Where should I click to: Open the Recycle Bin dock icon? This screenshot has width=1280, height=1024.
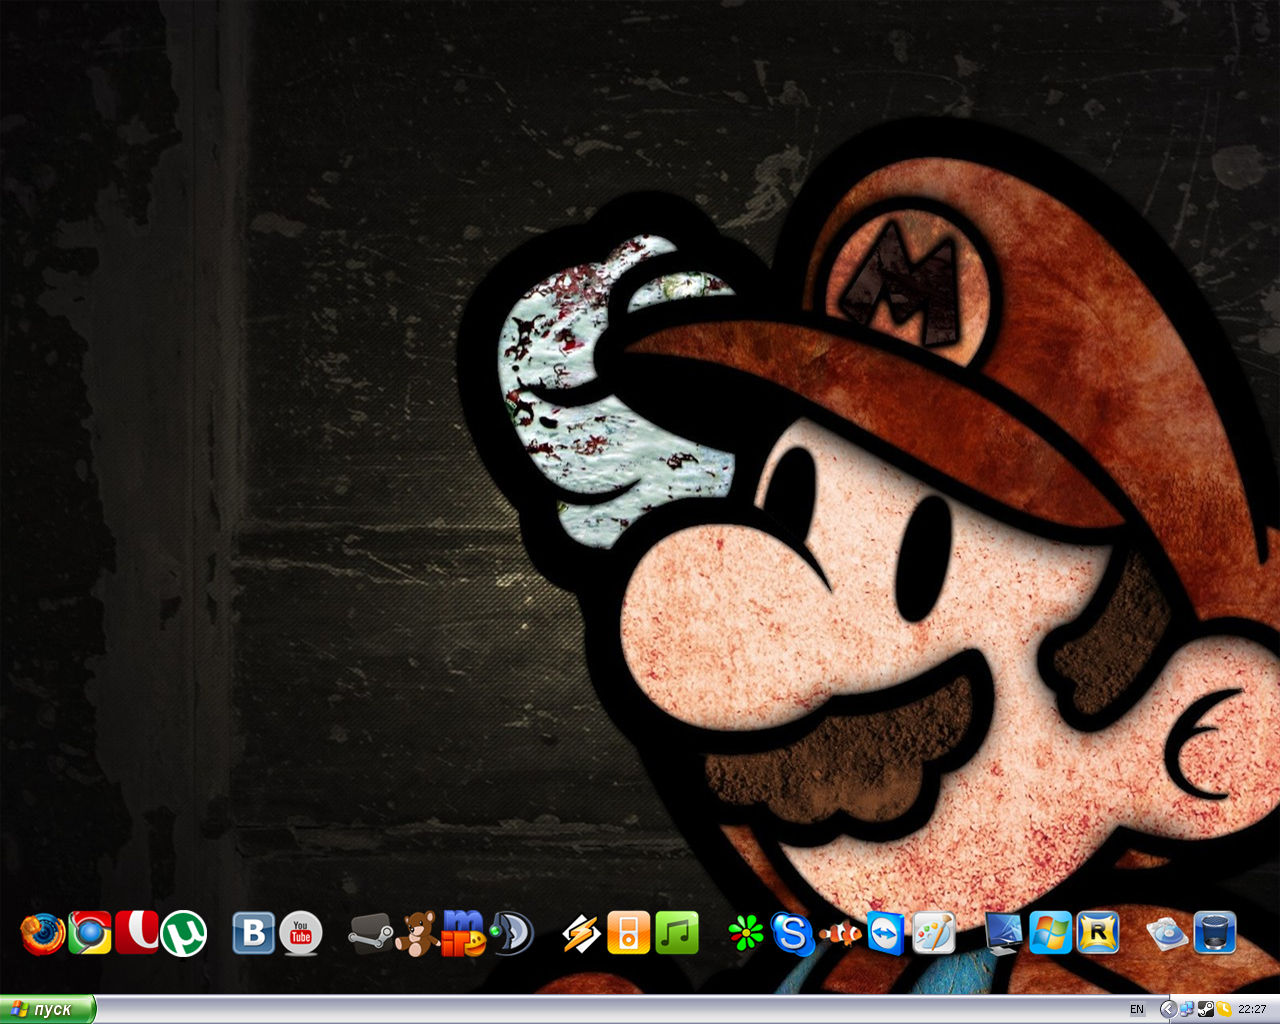pyautogui.click(x=1214, y=934)
